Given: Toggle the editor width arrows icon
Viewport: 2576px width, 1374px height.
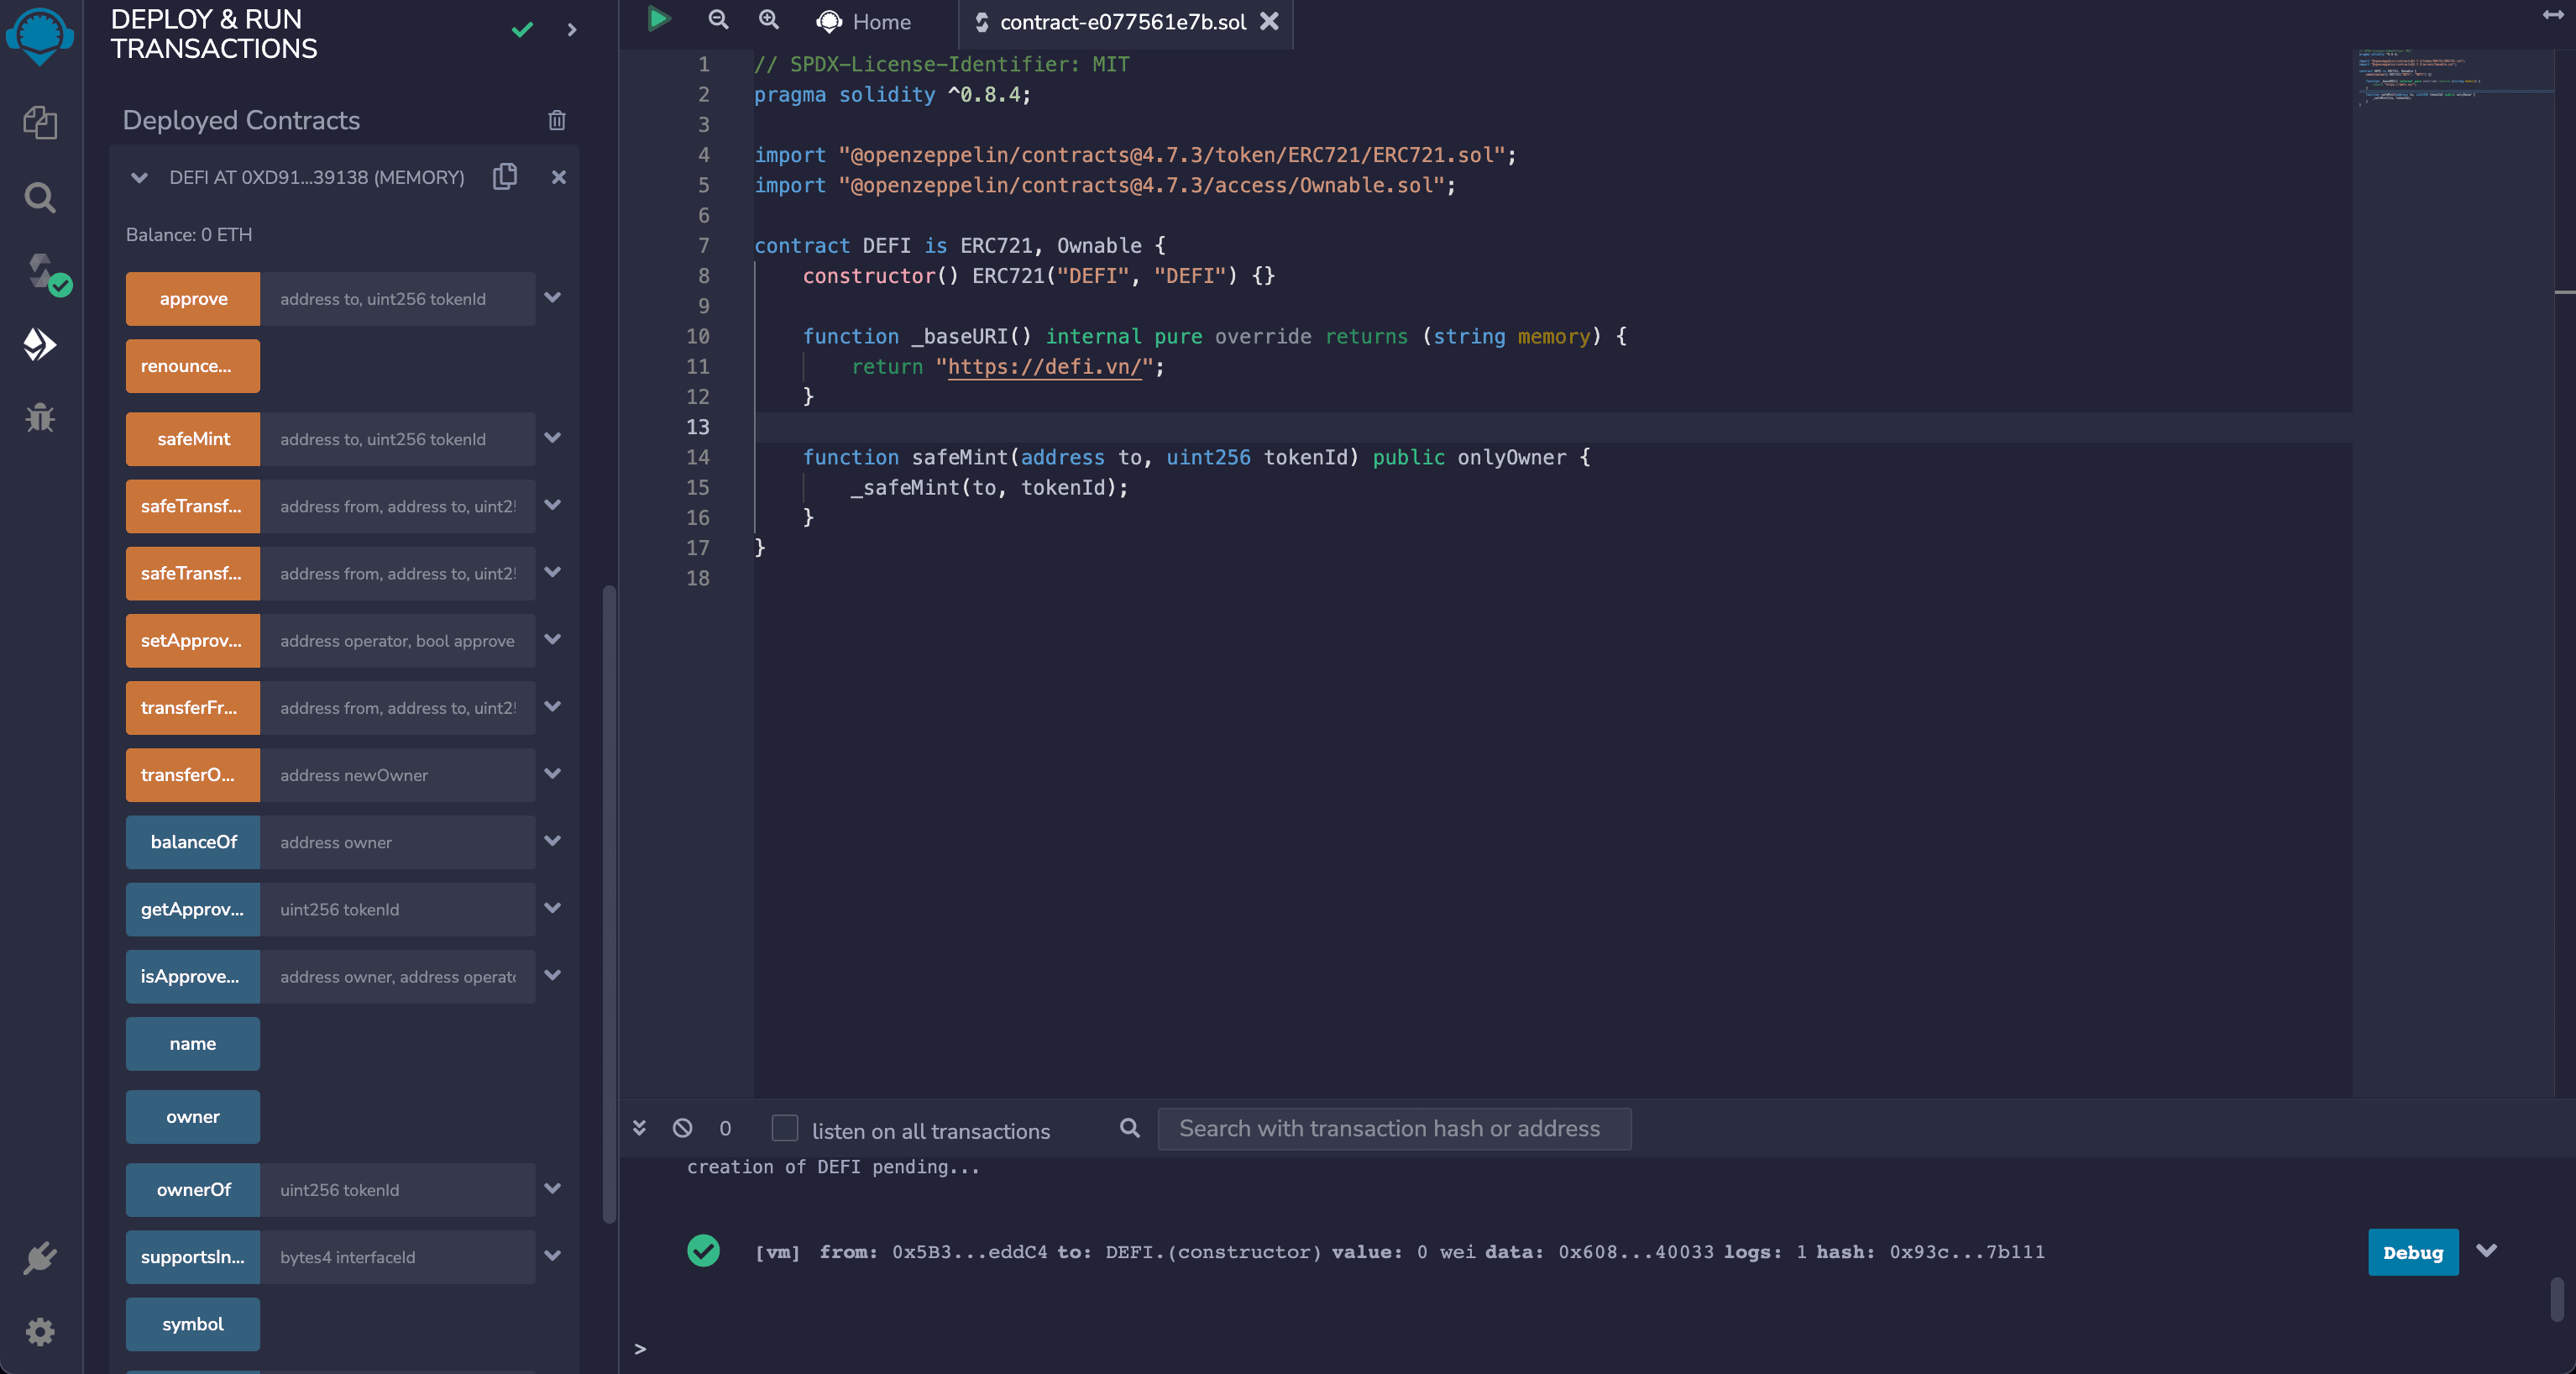Looking at the screenshot, I should 2553,14.
